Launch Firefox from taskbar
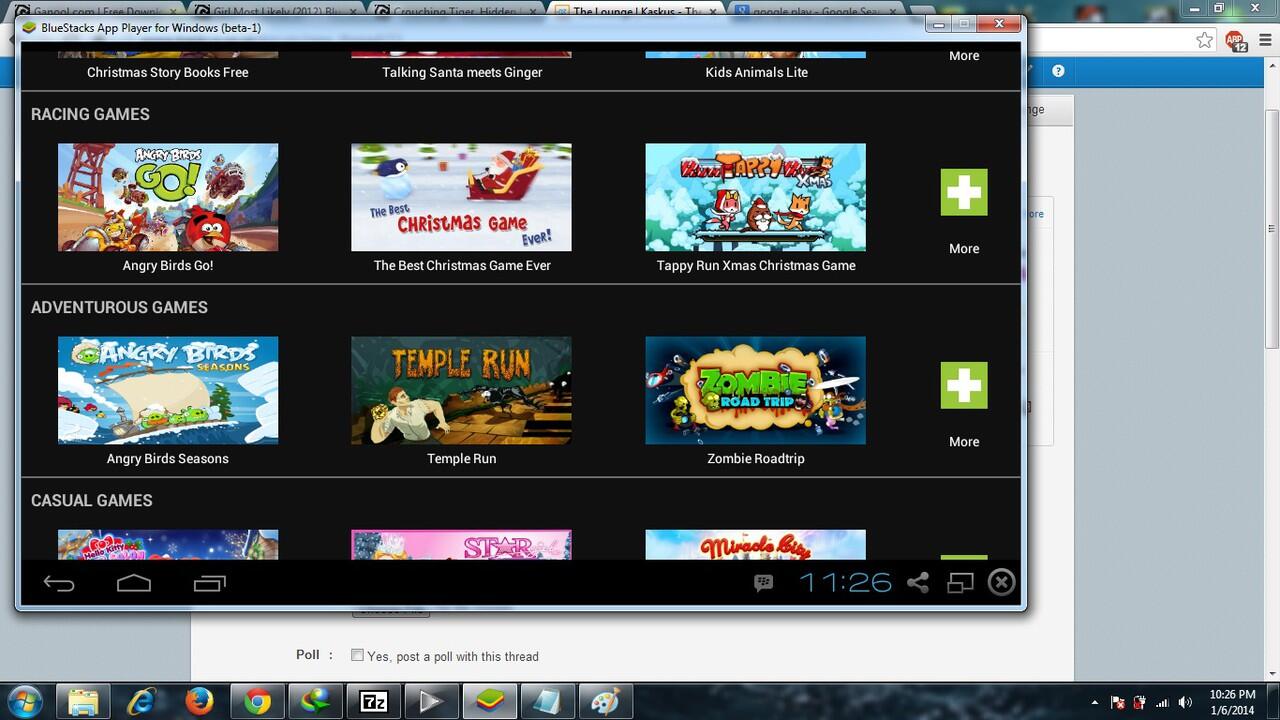Screen dimensions: 1280x720 coord(199,702)
